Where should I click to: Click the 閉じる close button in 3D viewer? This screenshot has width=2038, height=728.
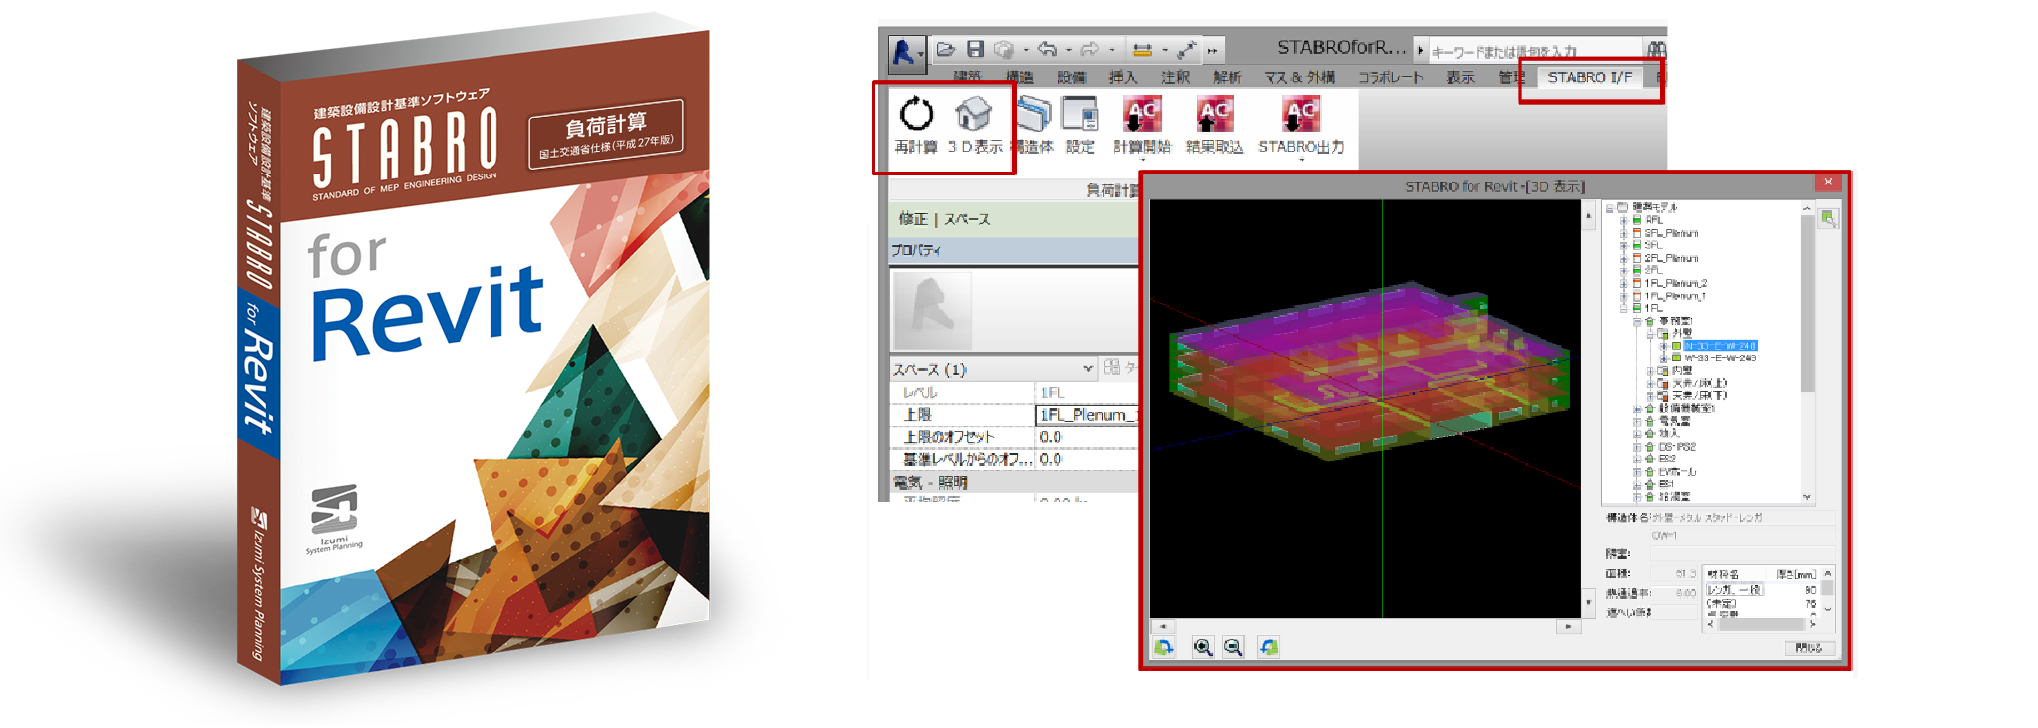click(1809, 648)
